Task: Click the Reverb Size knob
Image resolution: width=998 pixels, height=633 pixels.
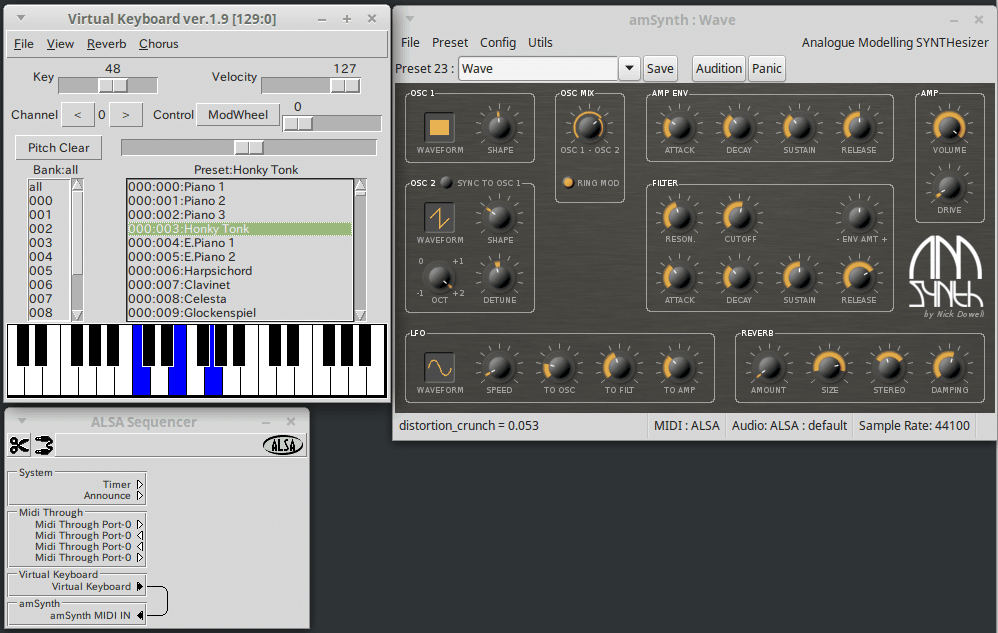Action: tap(829, 368)
